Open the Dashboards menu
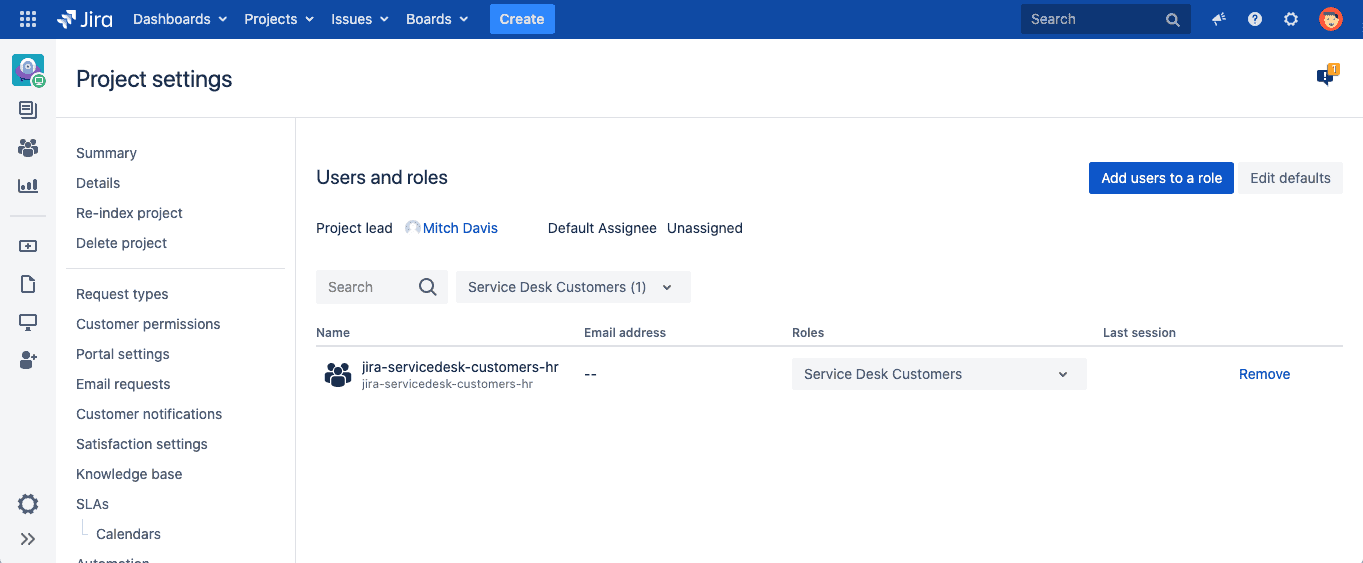The height and width of the screenshot is (563, 1363). pyautogui.click(x=180, y=19)
